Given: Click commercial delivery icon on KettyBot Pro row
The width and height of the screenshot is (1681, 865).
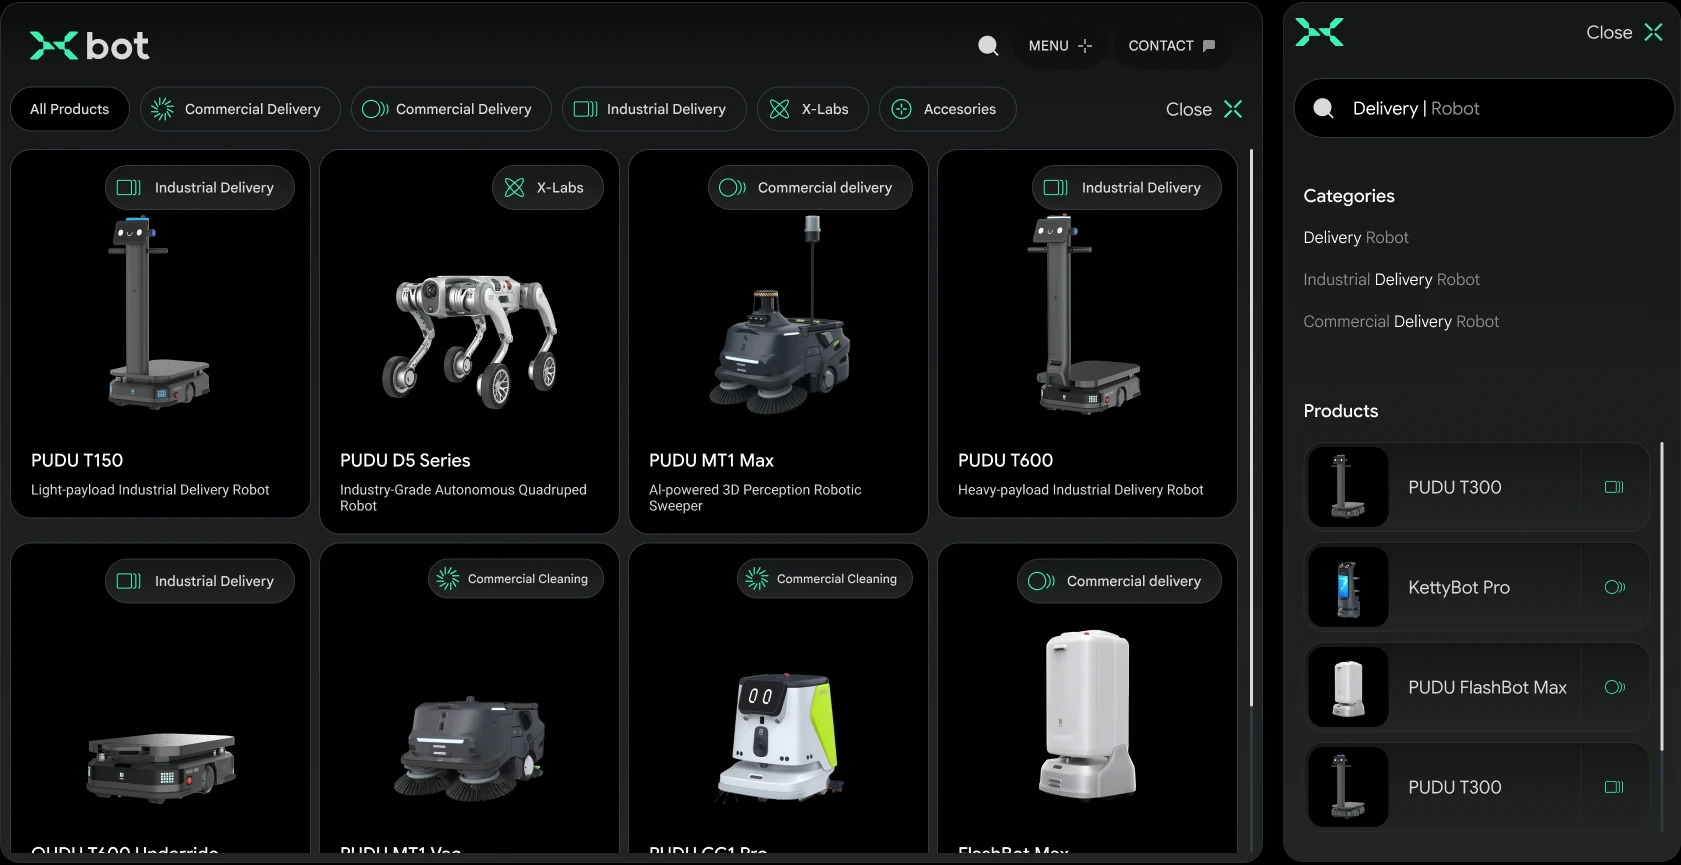Looking at the screenshot, I should pos(1614,587).
